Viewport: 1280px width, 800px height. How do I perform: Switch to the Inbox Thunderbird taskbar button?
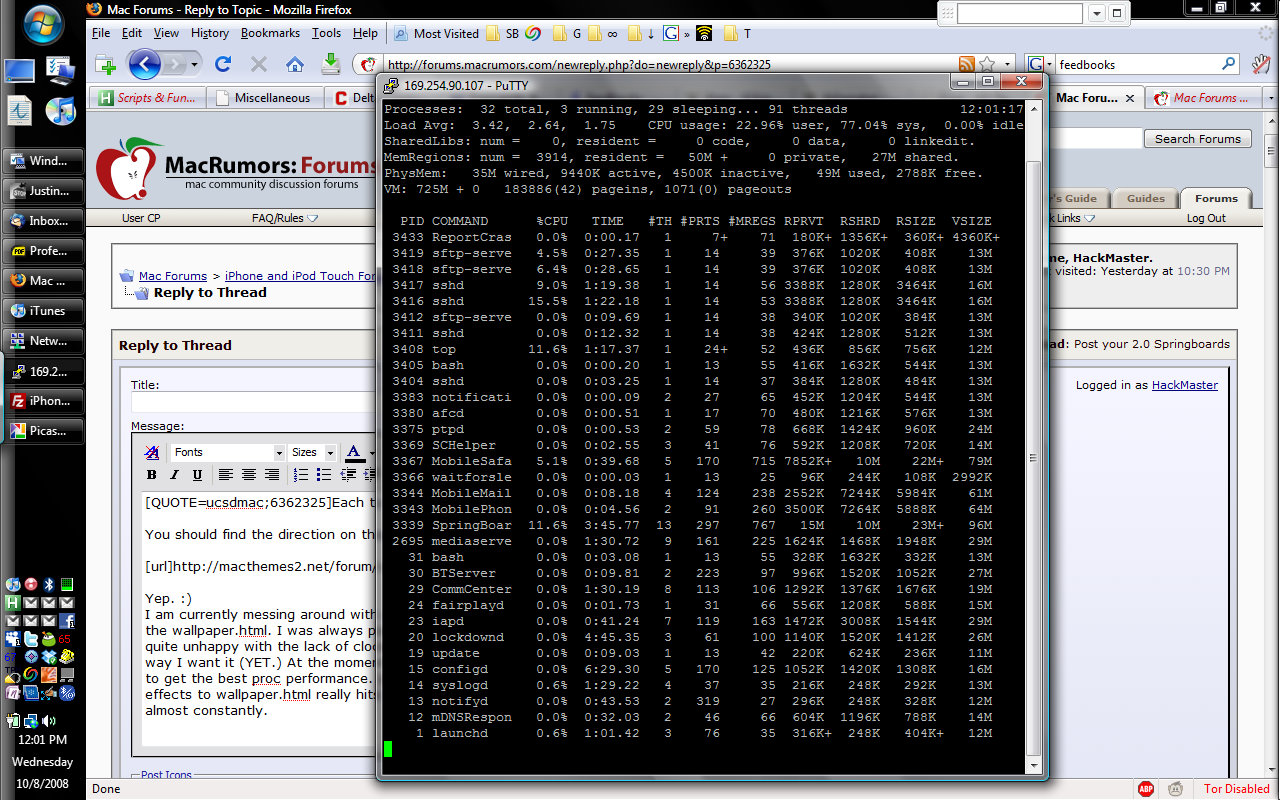coord(41,221)
